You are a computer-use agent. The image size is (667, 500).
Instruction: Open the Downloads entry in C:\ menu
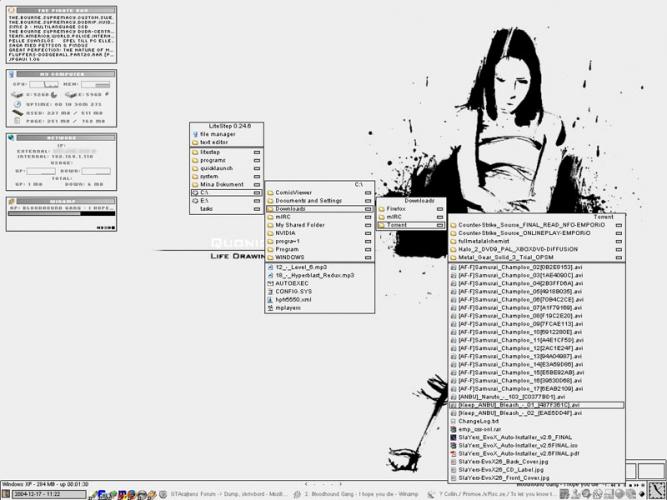pyautogui.click(x=319, y=209)
